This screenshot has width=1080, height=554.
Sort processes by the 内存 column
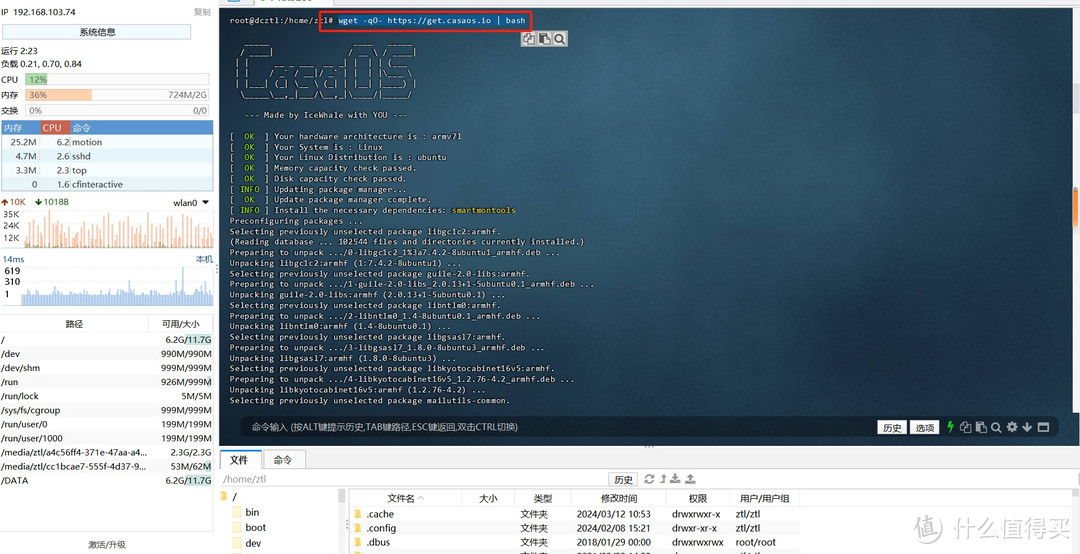(x=21, y=127)
